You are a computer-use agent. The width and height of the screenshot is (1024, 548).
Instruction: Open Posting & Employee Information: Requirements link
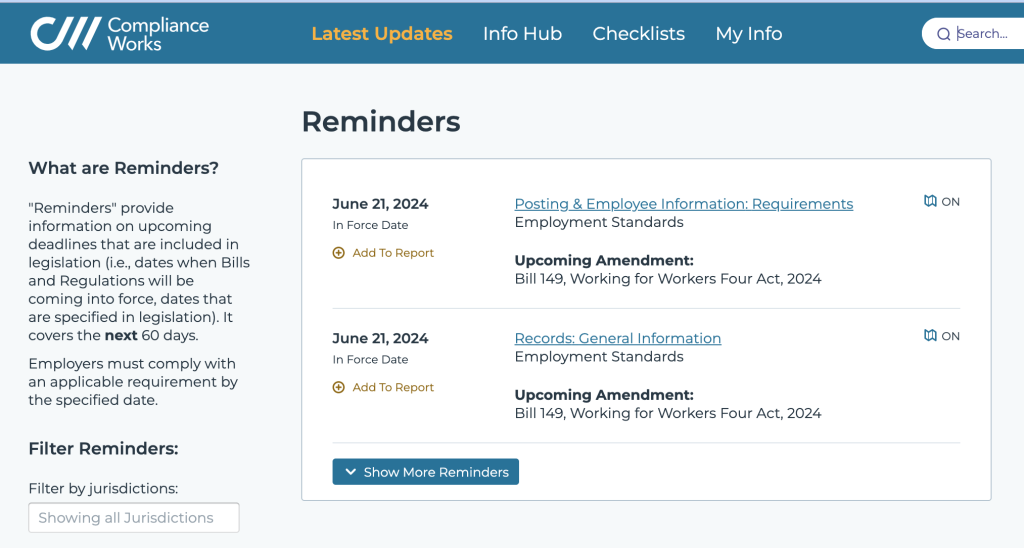(x=683, y=204)
